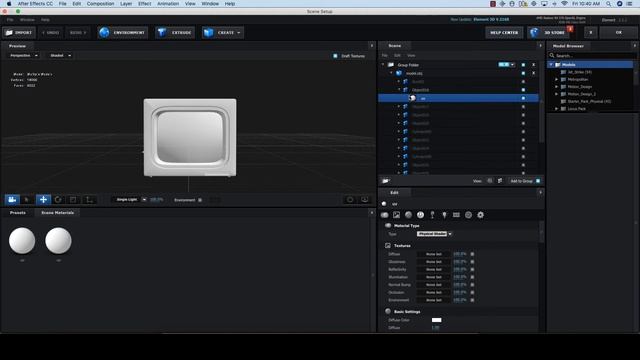Click the Model Browser search field
This screenshot has width=640, height=360.
point(593,56)
